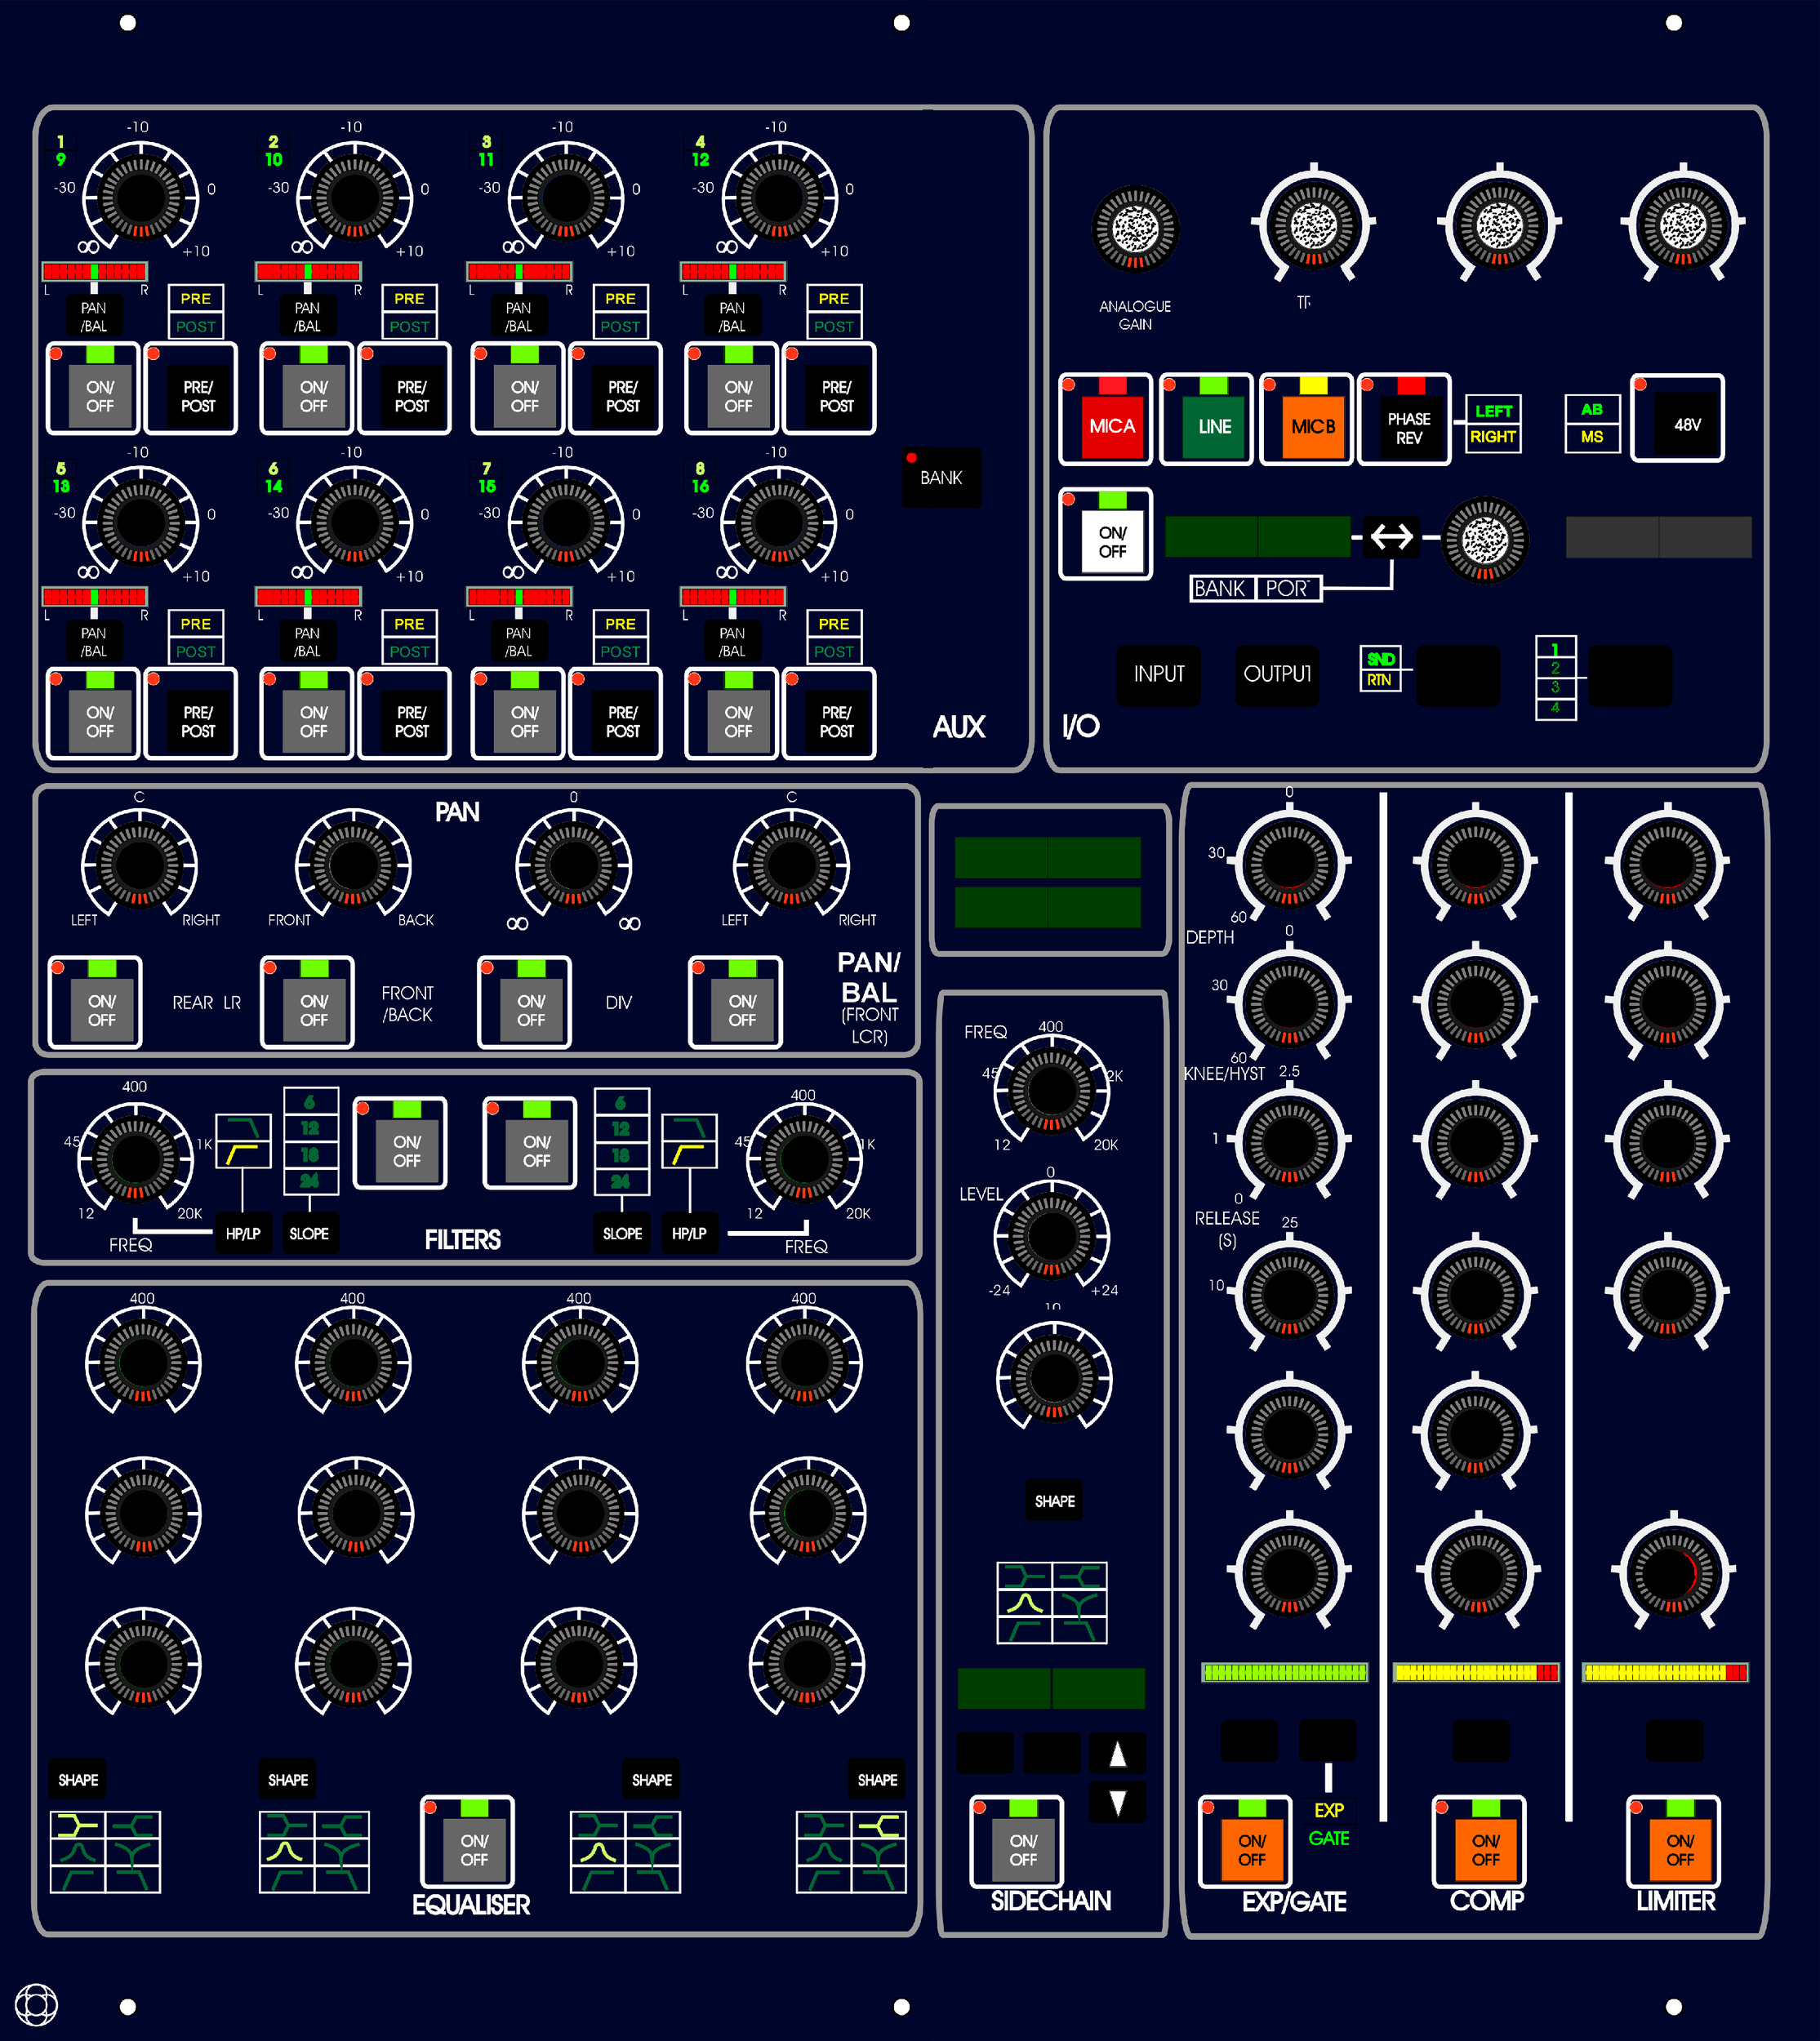Click the Sidechain LEVEL knob

coord(1051,1236)
